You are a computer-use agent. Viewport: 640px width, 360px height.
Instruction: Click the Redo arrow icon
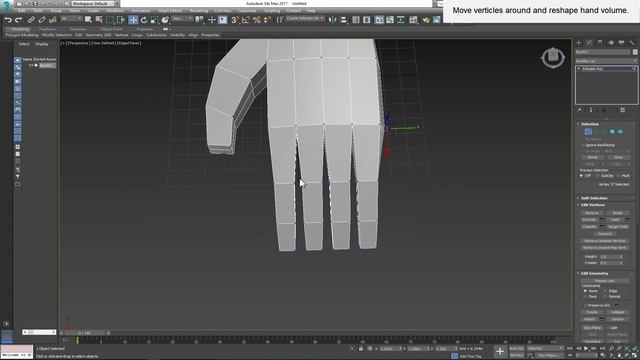(18, 20)
